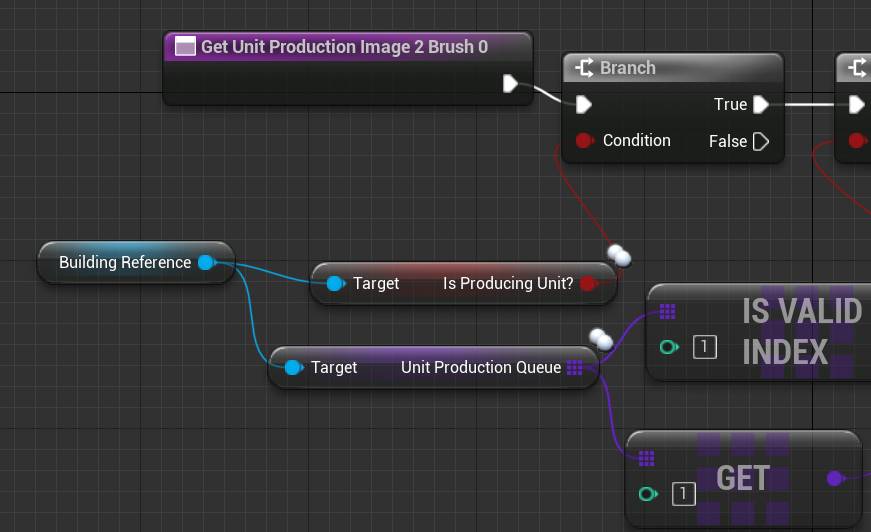Viewport: 871px width, 532px height.
Task: Click the True exec output pin
Action: pyautogui.click(x=761, y=104)
